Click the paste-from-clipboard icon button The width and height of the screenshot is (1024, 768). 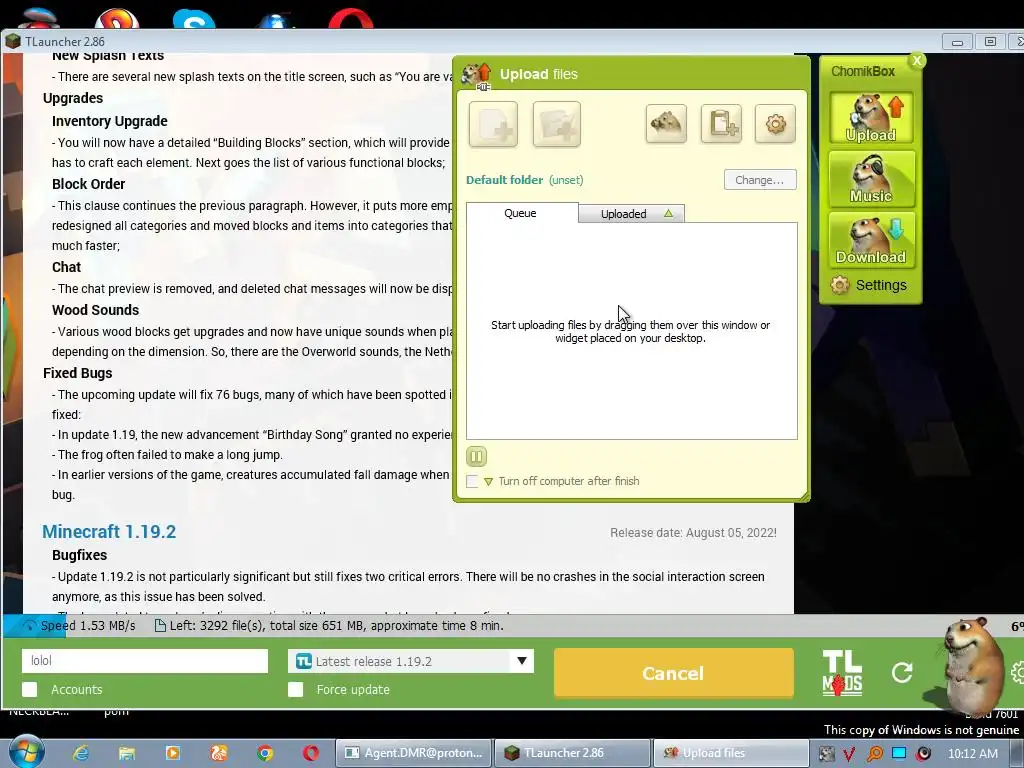[721, 123]
